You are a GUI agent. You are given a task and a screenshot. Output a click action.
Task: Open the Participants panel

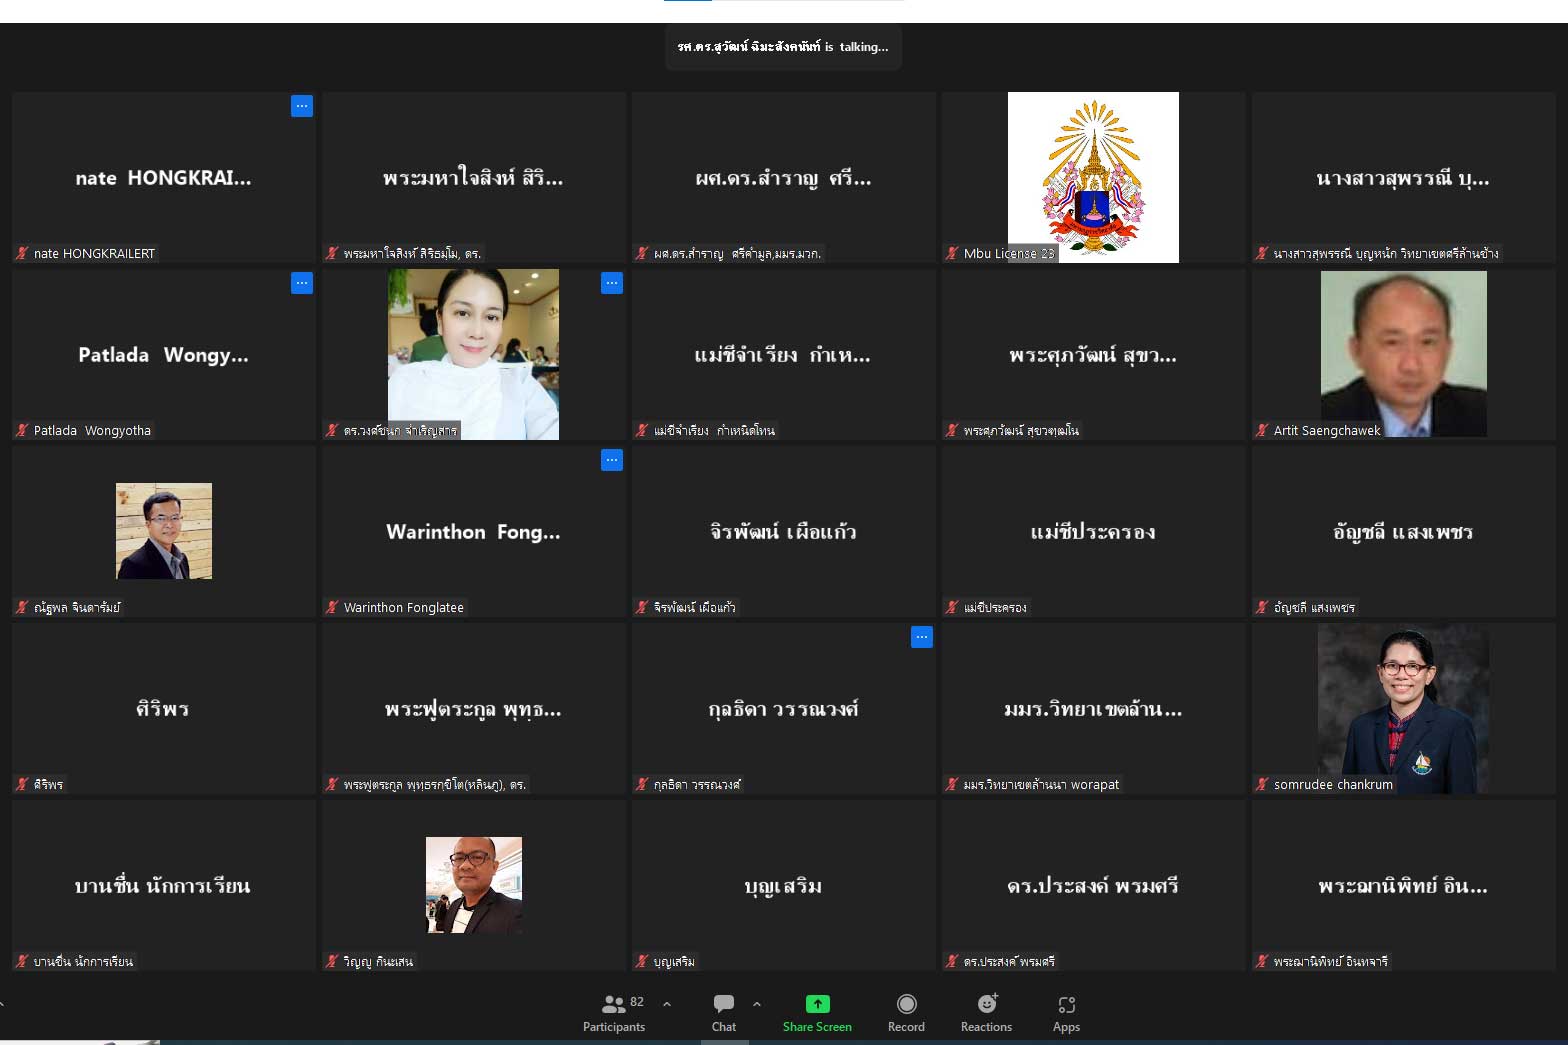pos(614,1012)
